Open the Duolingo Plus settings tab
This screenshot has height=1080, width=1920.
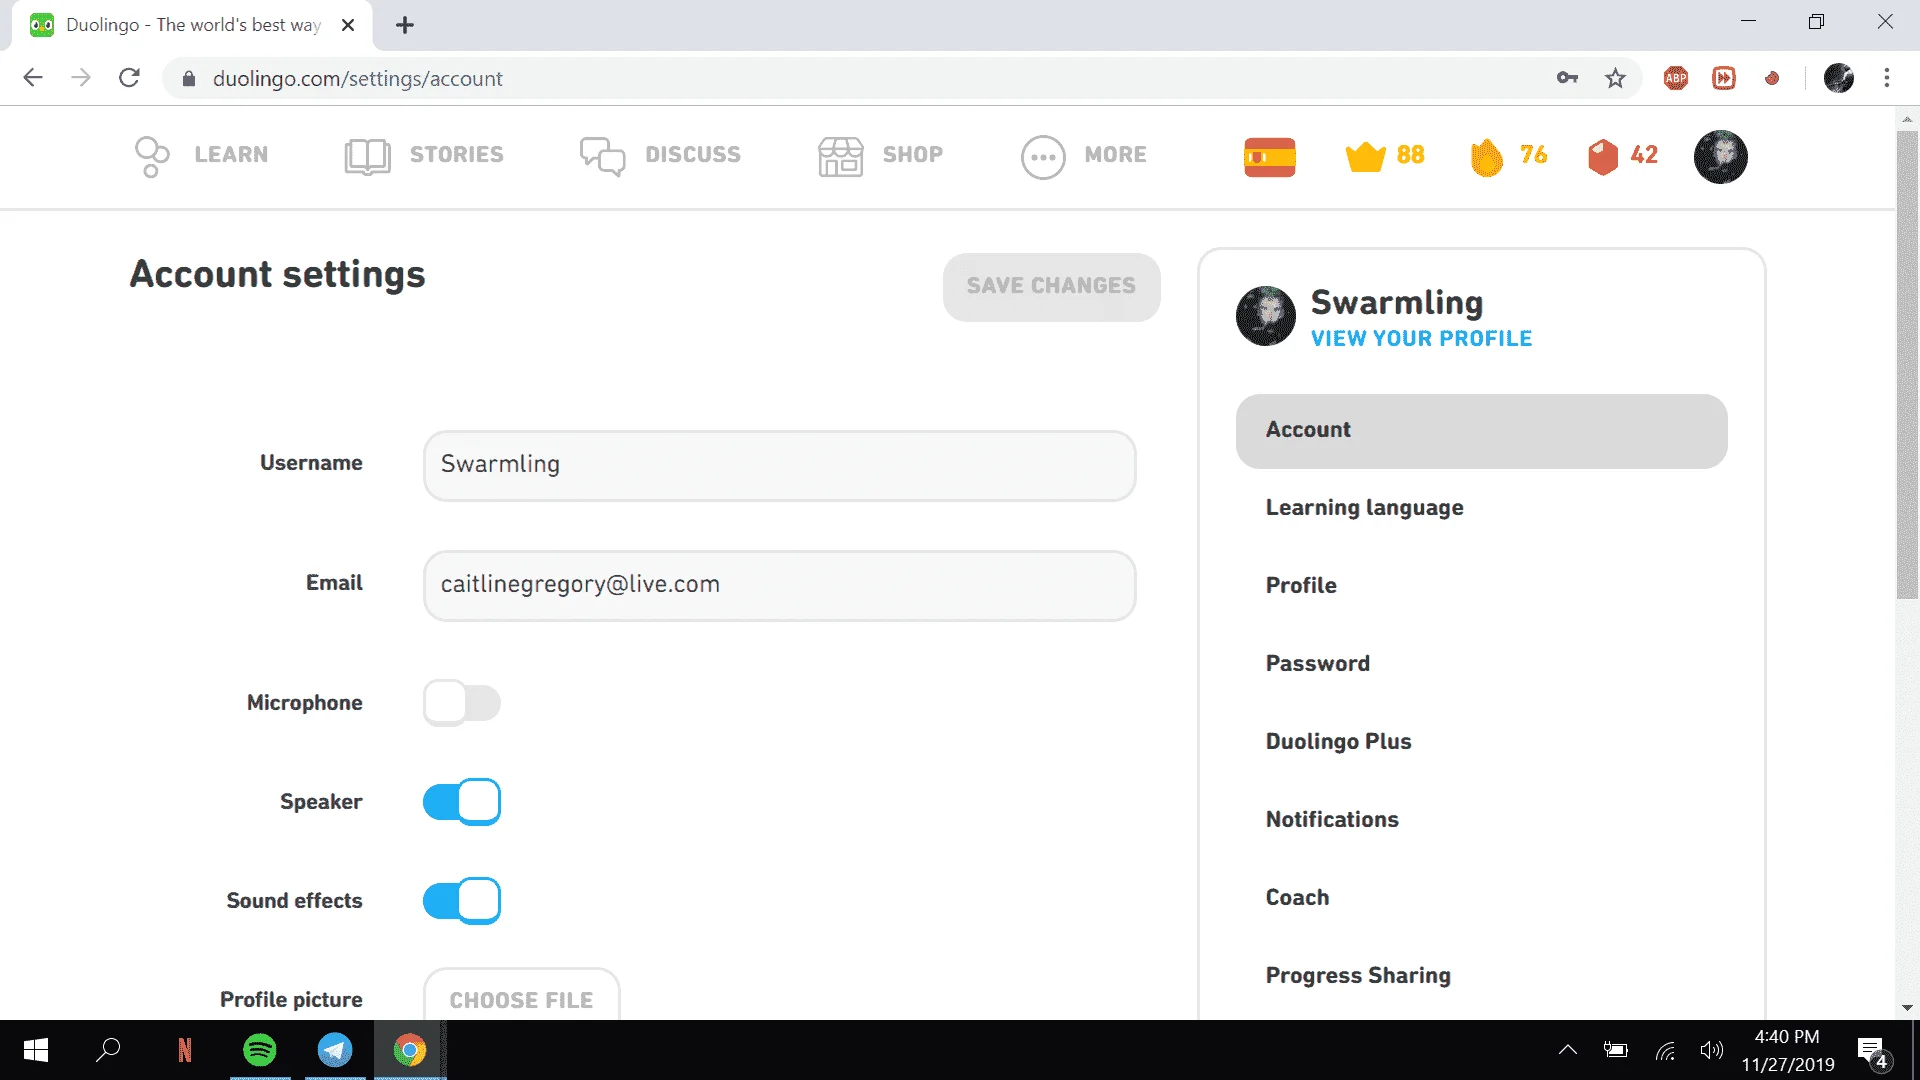tap(1339, 742)
